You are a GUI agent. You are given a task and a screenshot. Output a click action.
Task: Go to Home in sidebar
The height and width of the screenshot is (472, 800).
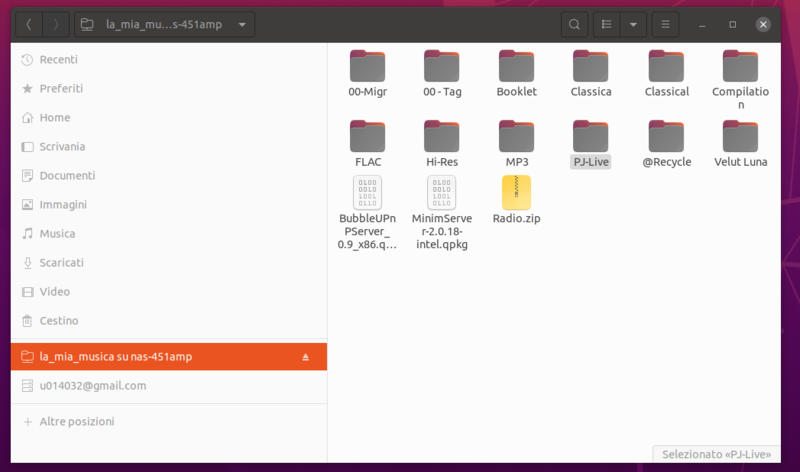54,118
